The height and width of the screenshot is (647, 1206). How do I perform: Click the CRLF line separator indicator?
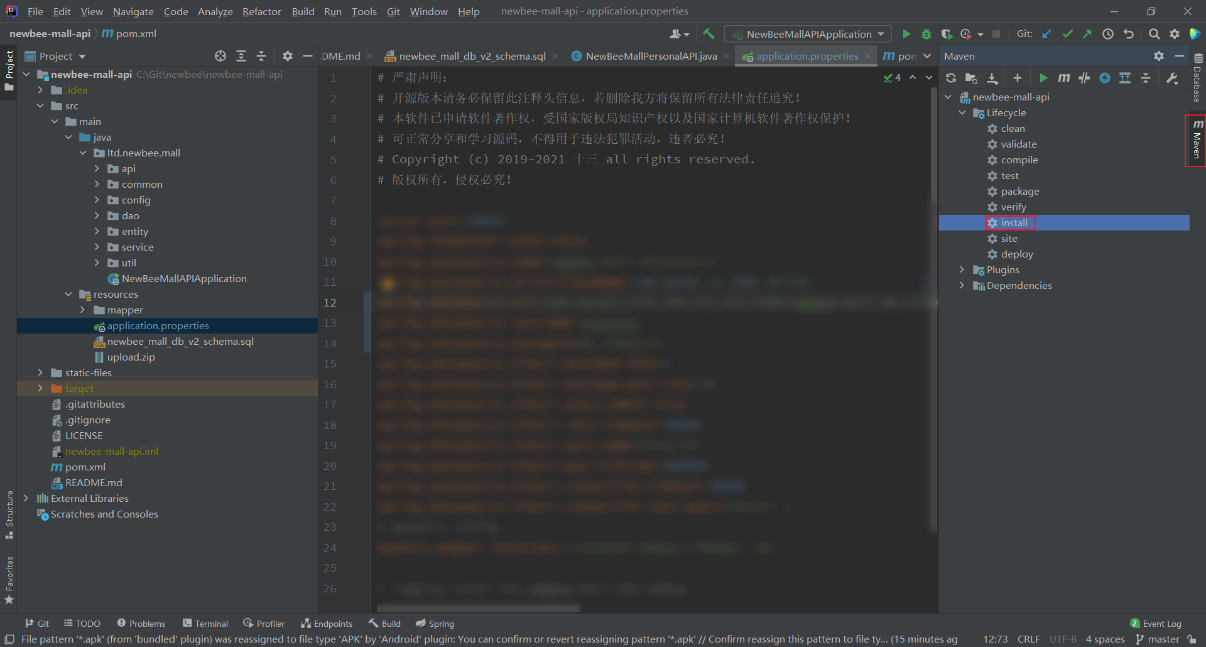(x=1028, y=639)
